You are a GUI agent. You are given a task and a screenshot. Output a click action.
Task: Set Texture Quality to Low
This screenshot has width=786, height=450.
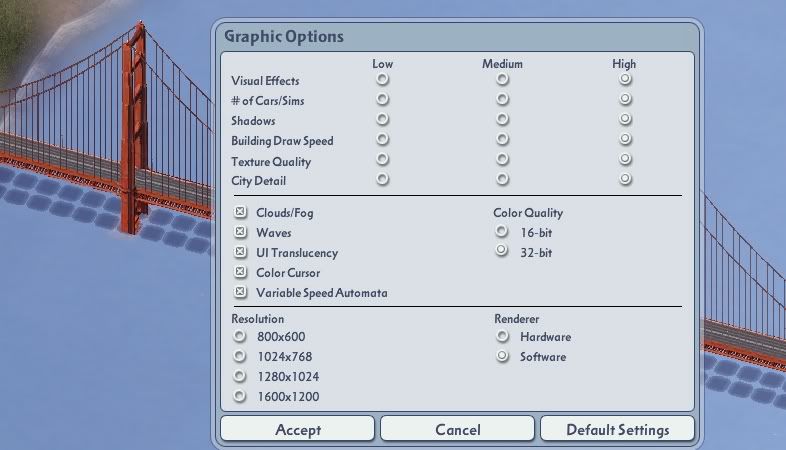click(382, 159)
